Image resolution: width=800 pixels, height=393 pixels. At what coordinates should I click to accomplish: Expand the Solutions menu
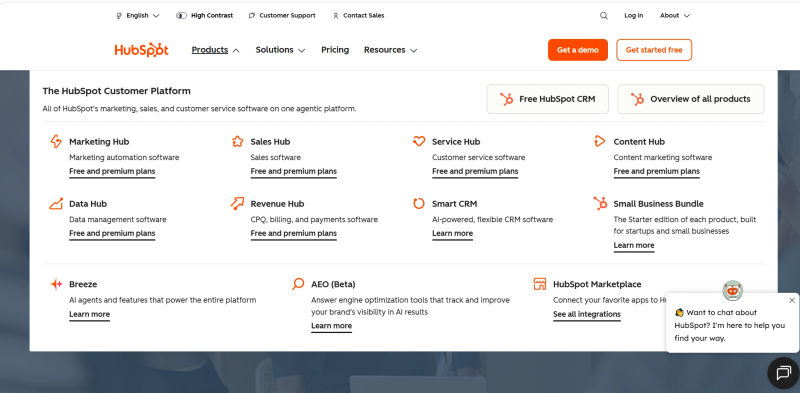coord(280,50)
